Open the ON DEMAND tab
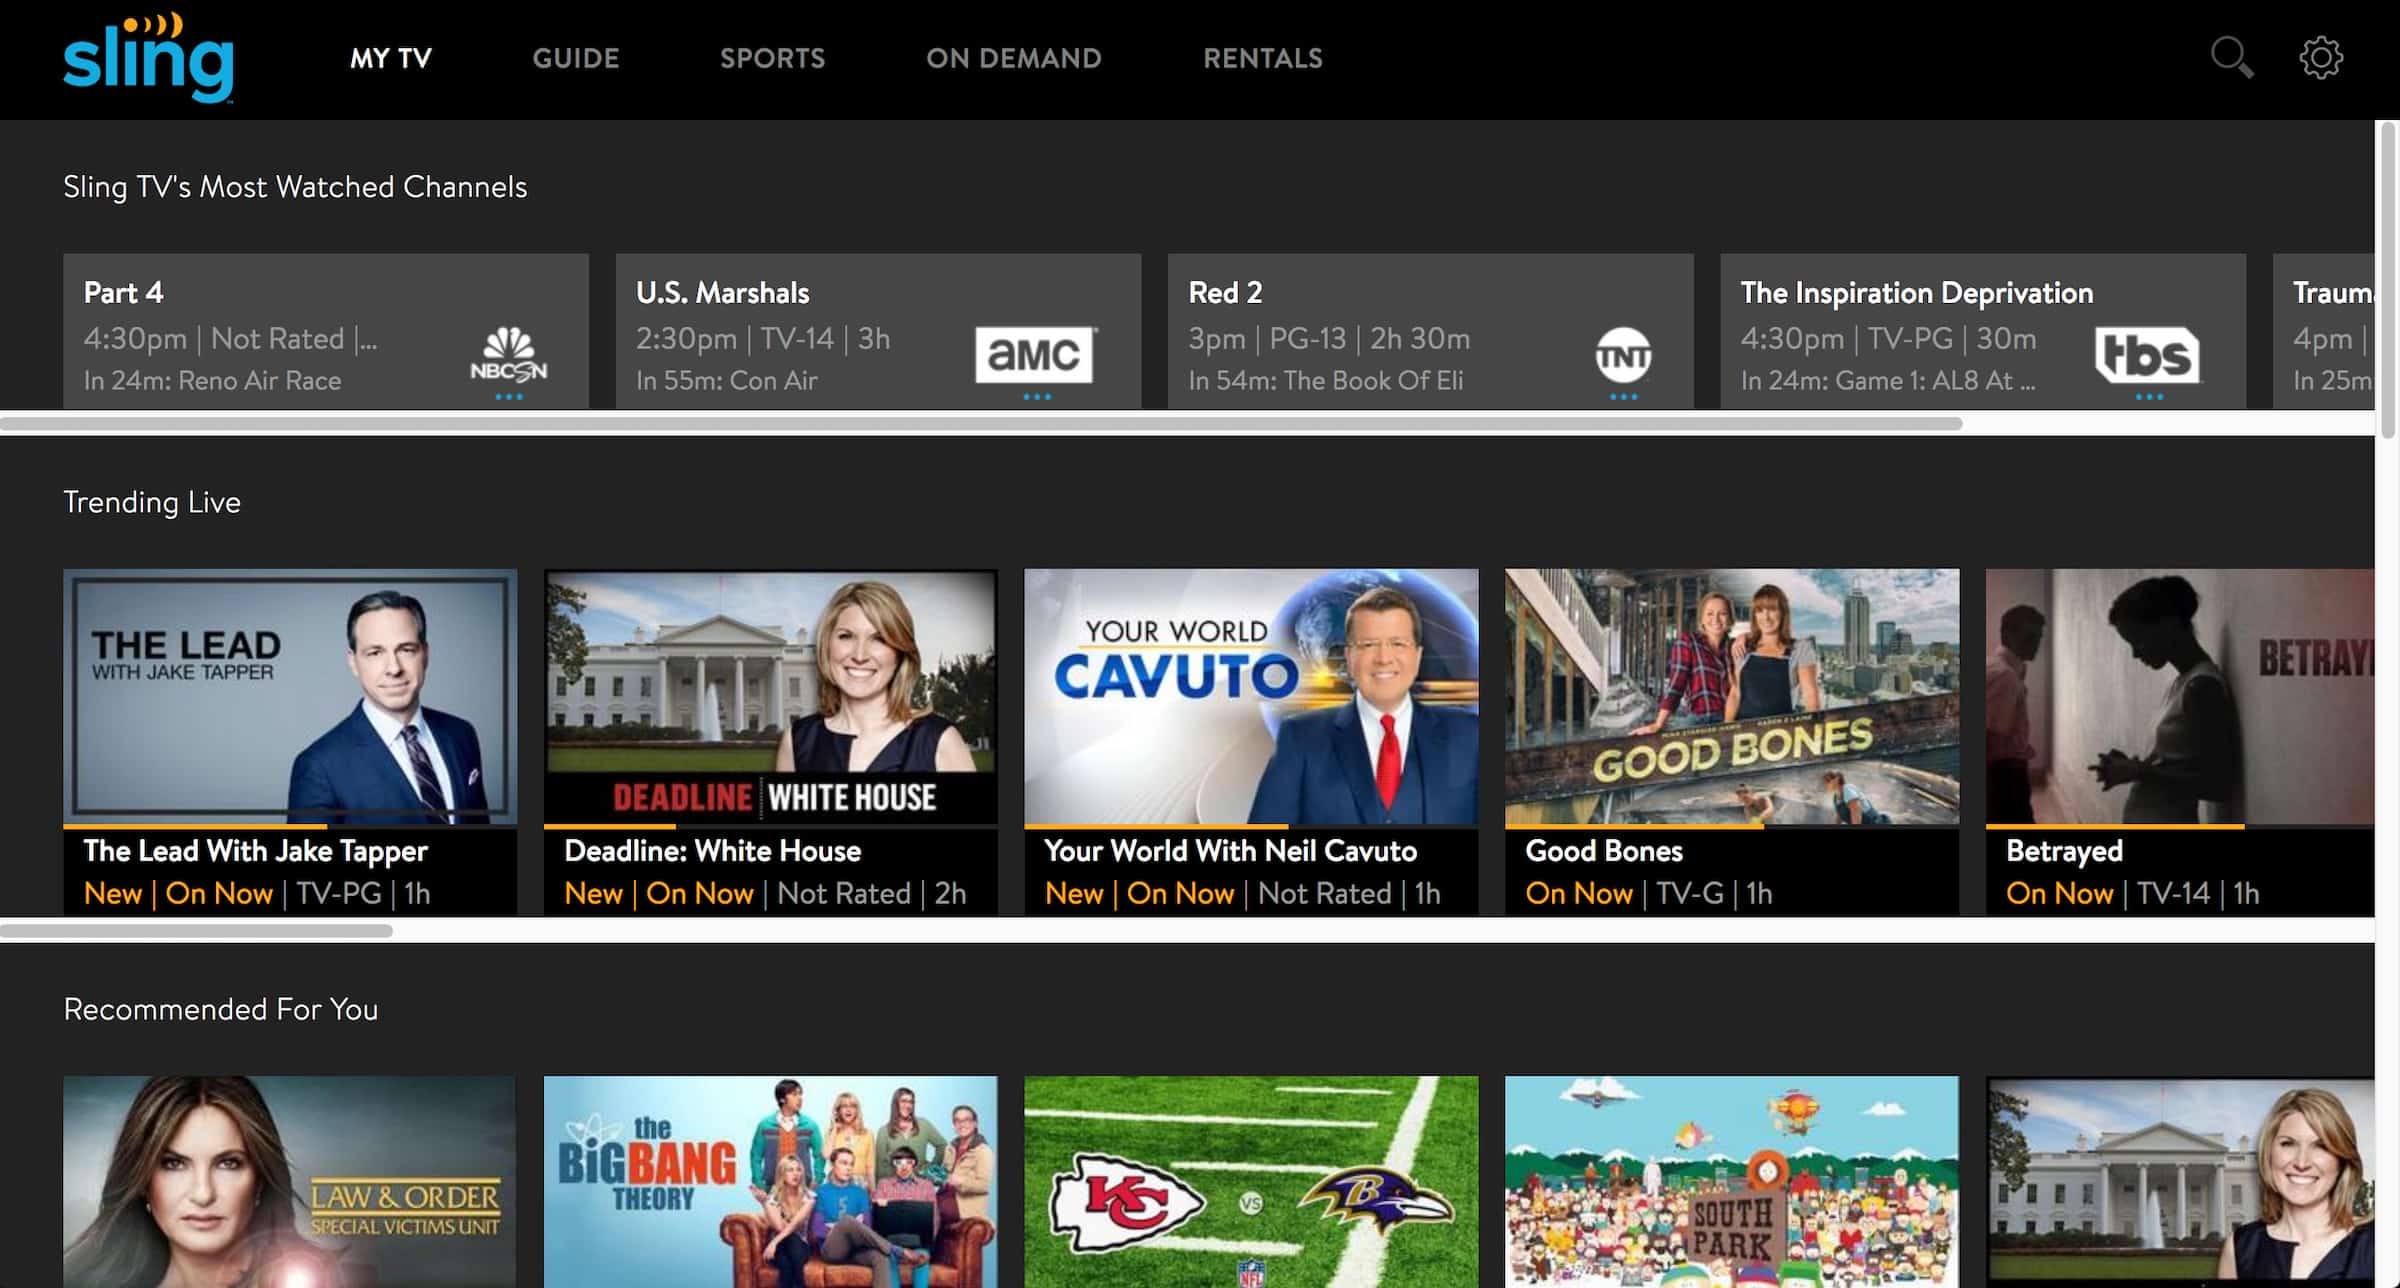This screenshot has width=2400, height=1288. tap(1014, 59)
